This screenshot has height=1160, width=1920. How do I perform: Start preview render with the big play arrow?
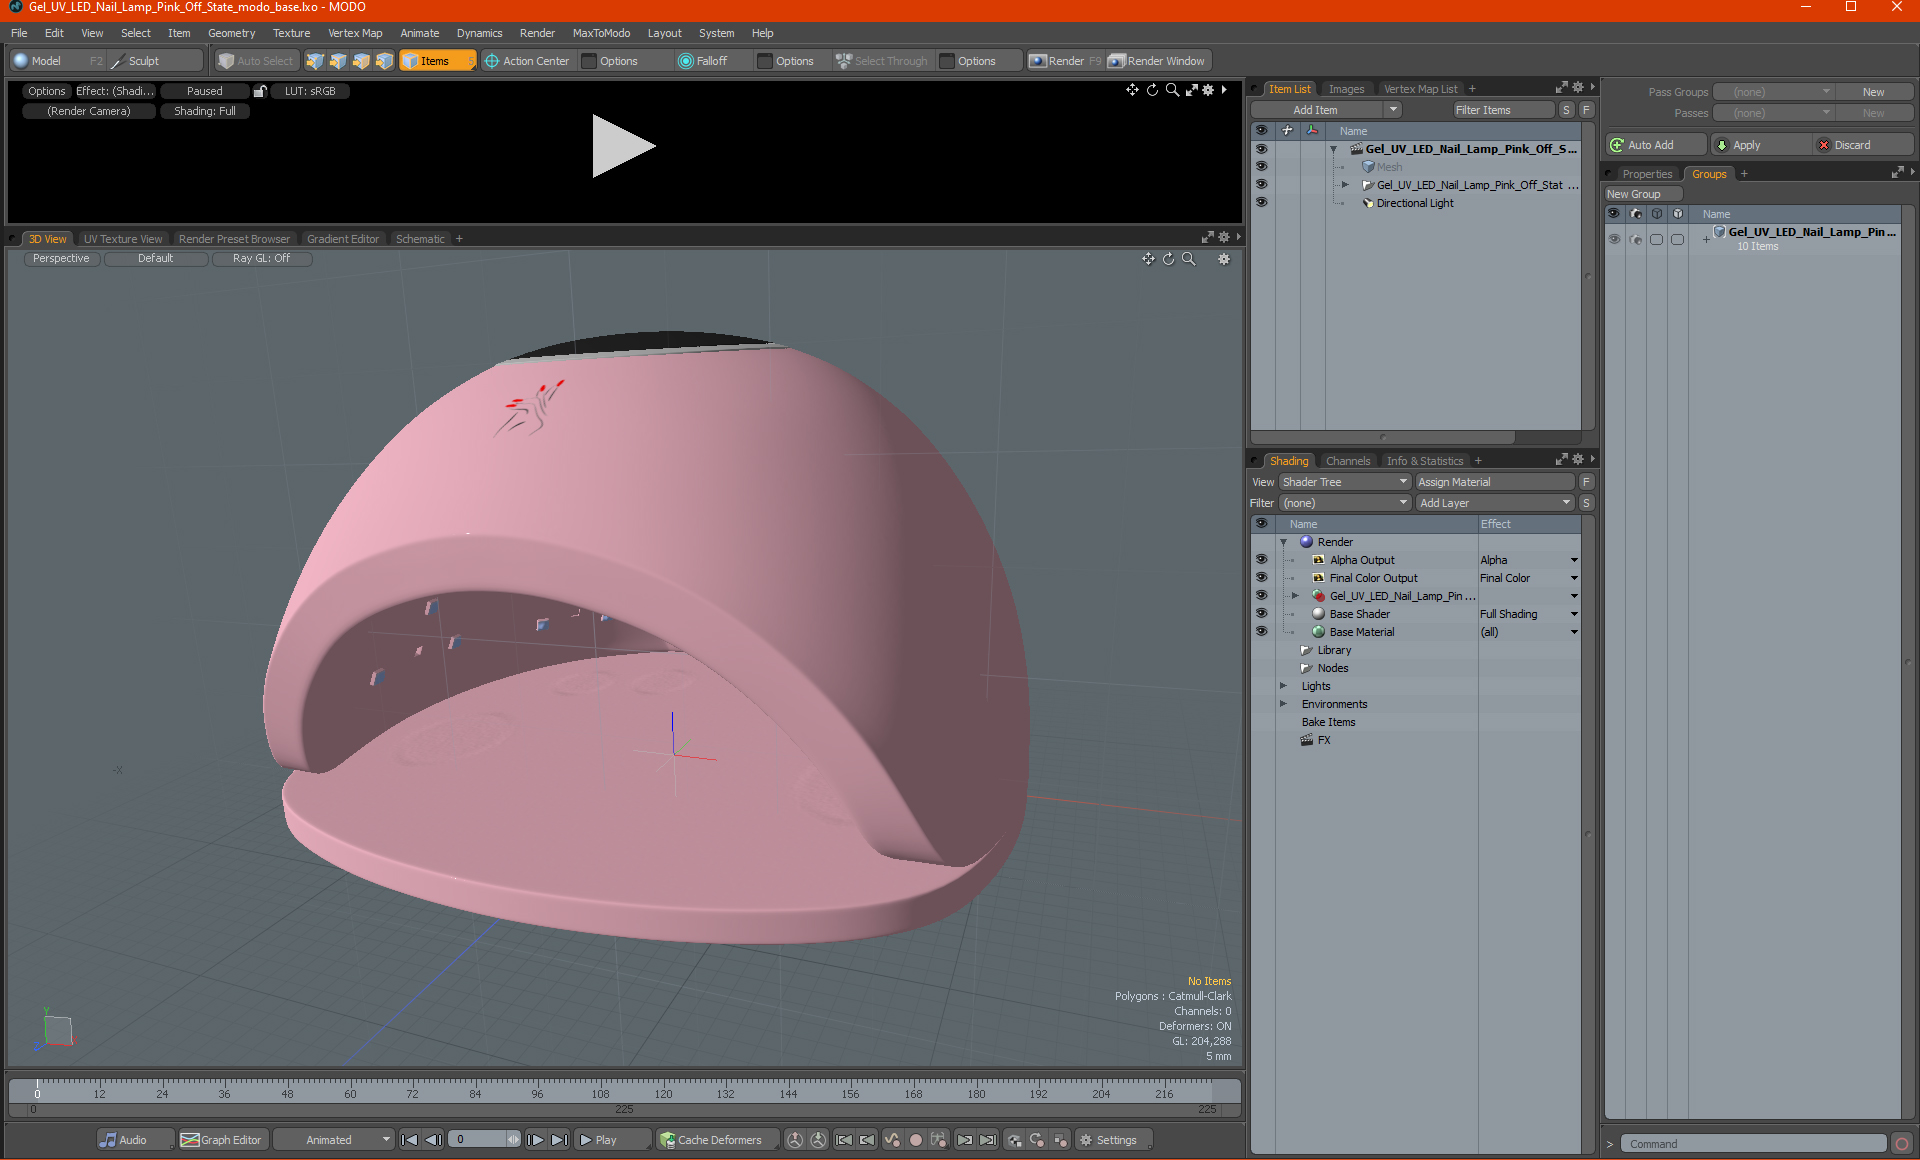pyautogui.click(x=622, y=146)
